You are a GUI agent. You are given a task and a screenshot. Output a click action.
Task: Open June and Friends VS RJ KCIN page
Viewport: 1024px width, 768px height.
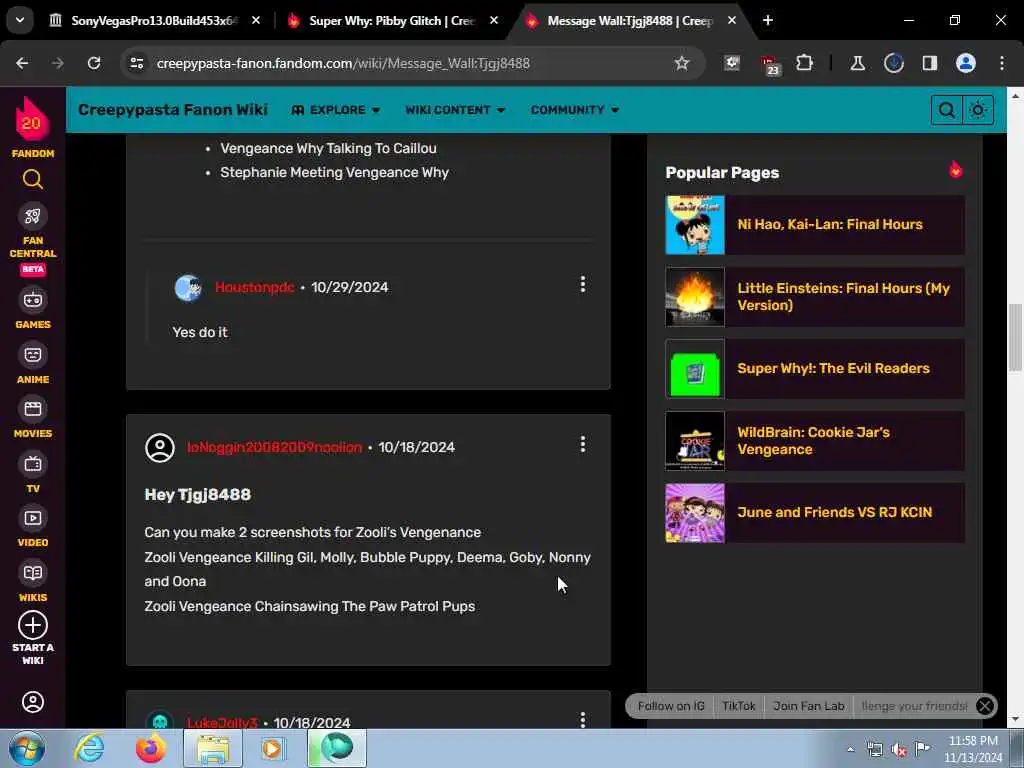point(835,512)
